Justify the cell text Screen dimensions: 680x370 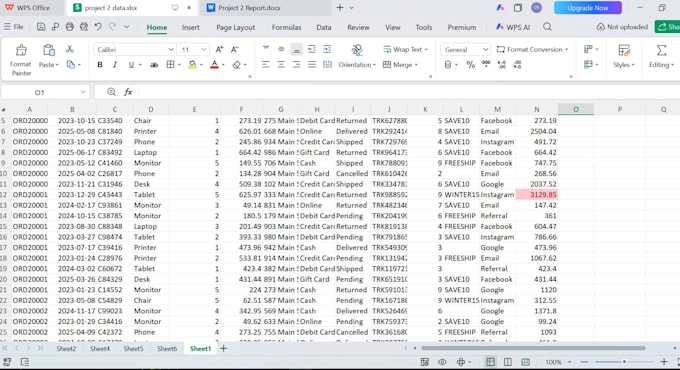(x=312, y=65)
